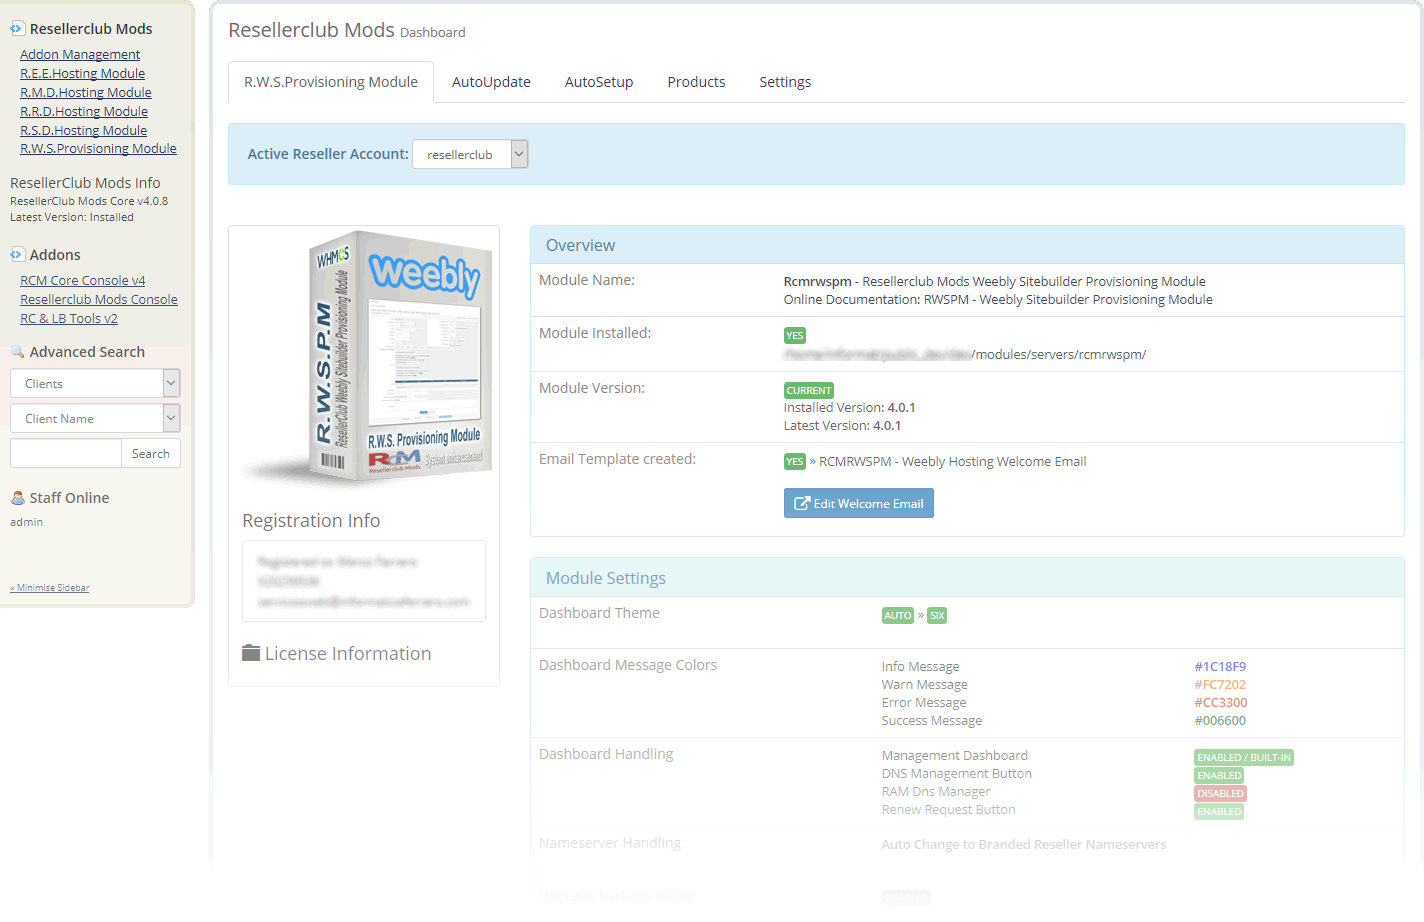Viewport: 1424px width, 922px height.
Task: Click the Resellerclub Mods sidebar header icon
Action: tap(17, 29)
